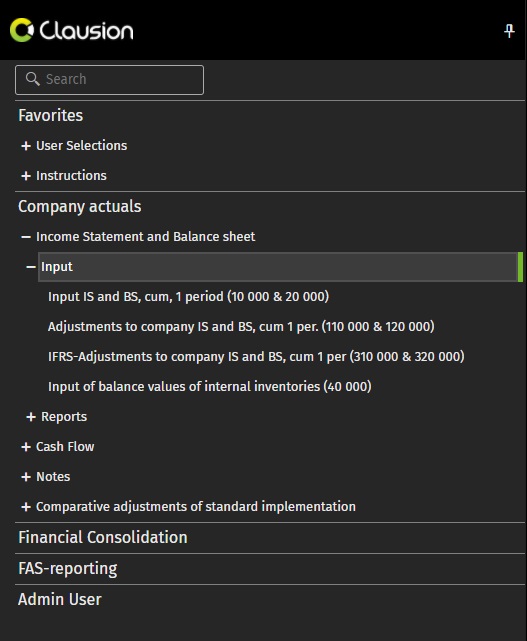Open the Financial Consolidation section

[x=103, y=538]
